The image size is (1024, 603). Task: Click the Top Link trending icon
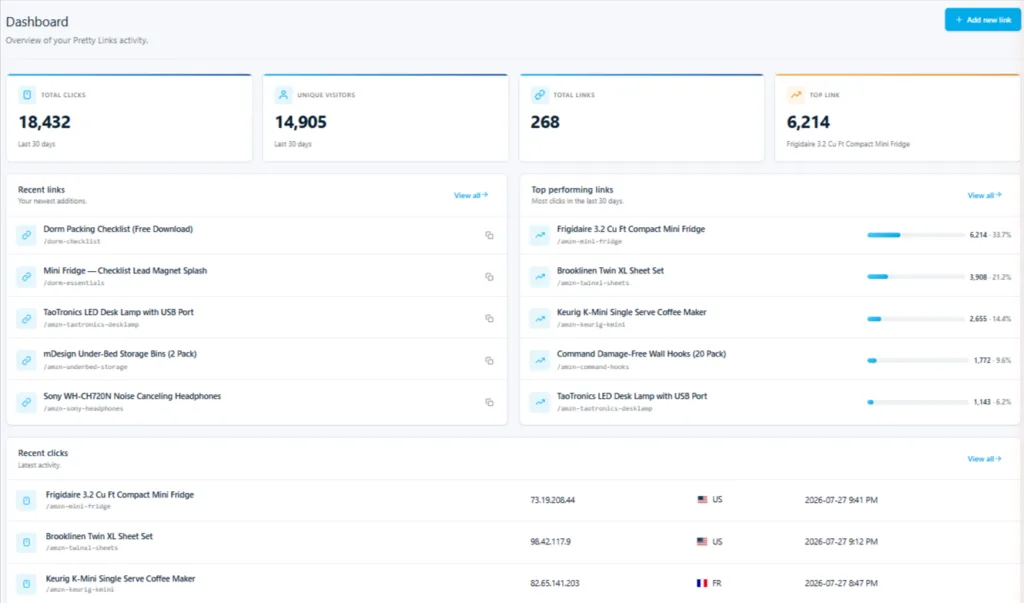[795, 95]
